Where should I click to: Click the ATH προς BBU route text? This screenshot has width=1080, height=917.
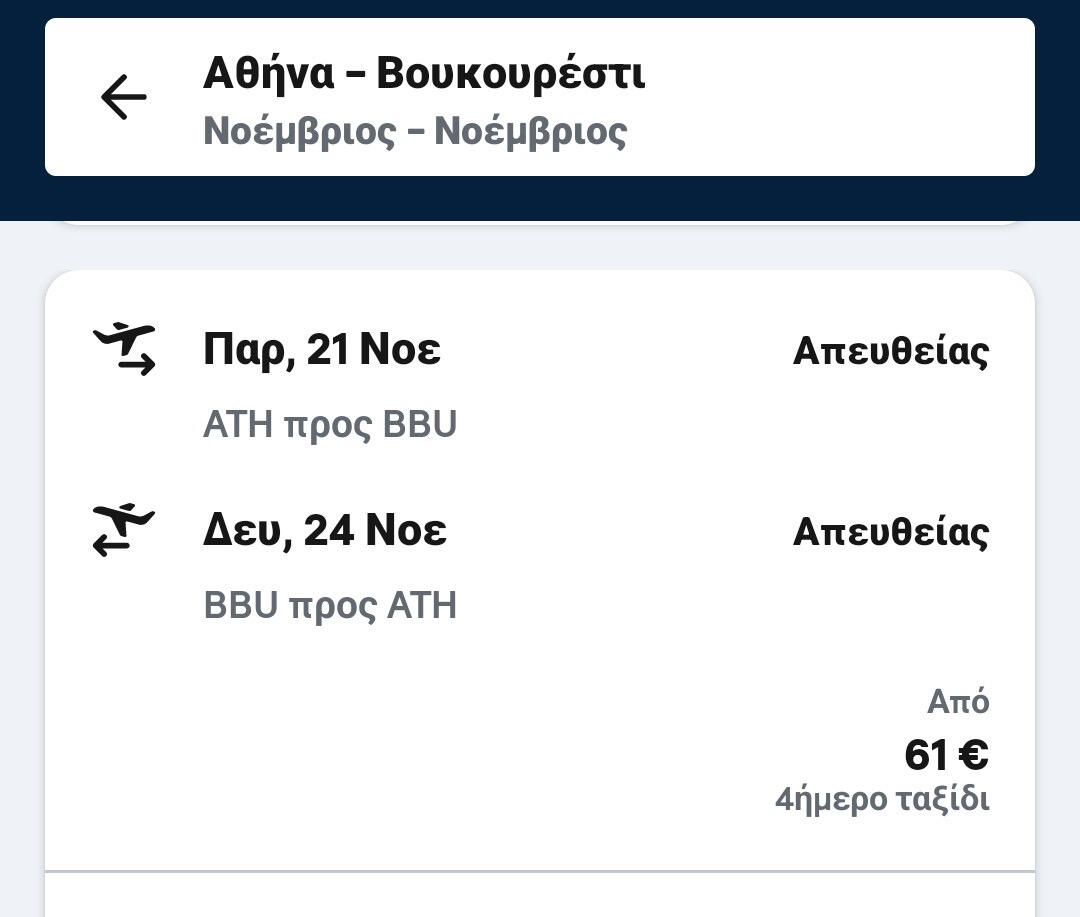click(x=330, y=425)
